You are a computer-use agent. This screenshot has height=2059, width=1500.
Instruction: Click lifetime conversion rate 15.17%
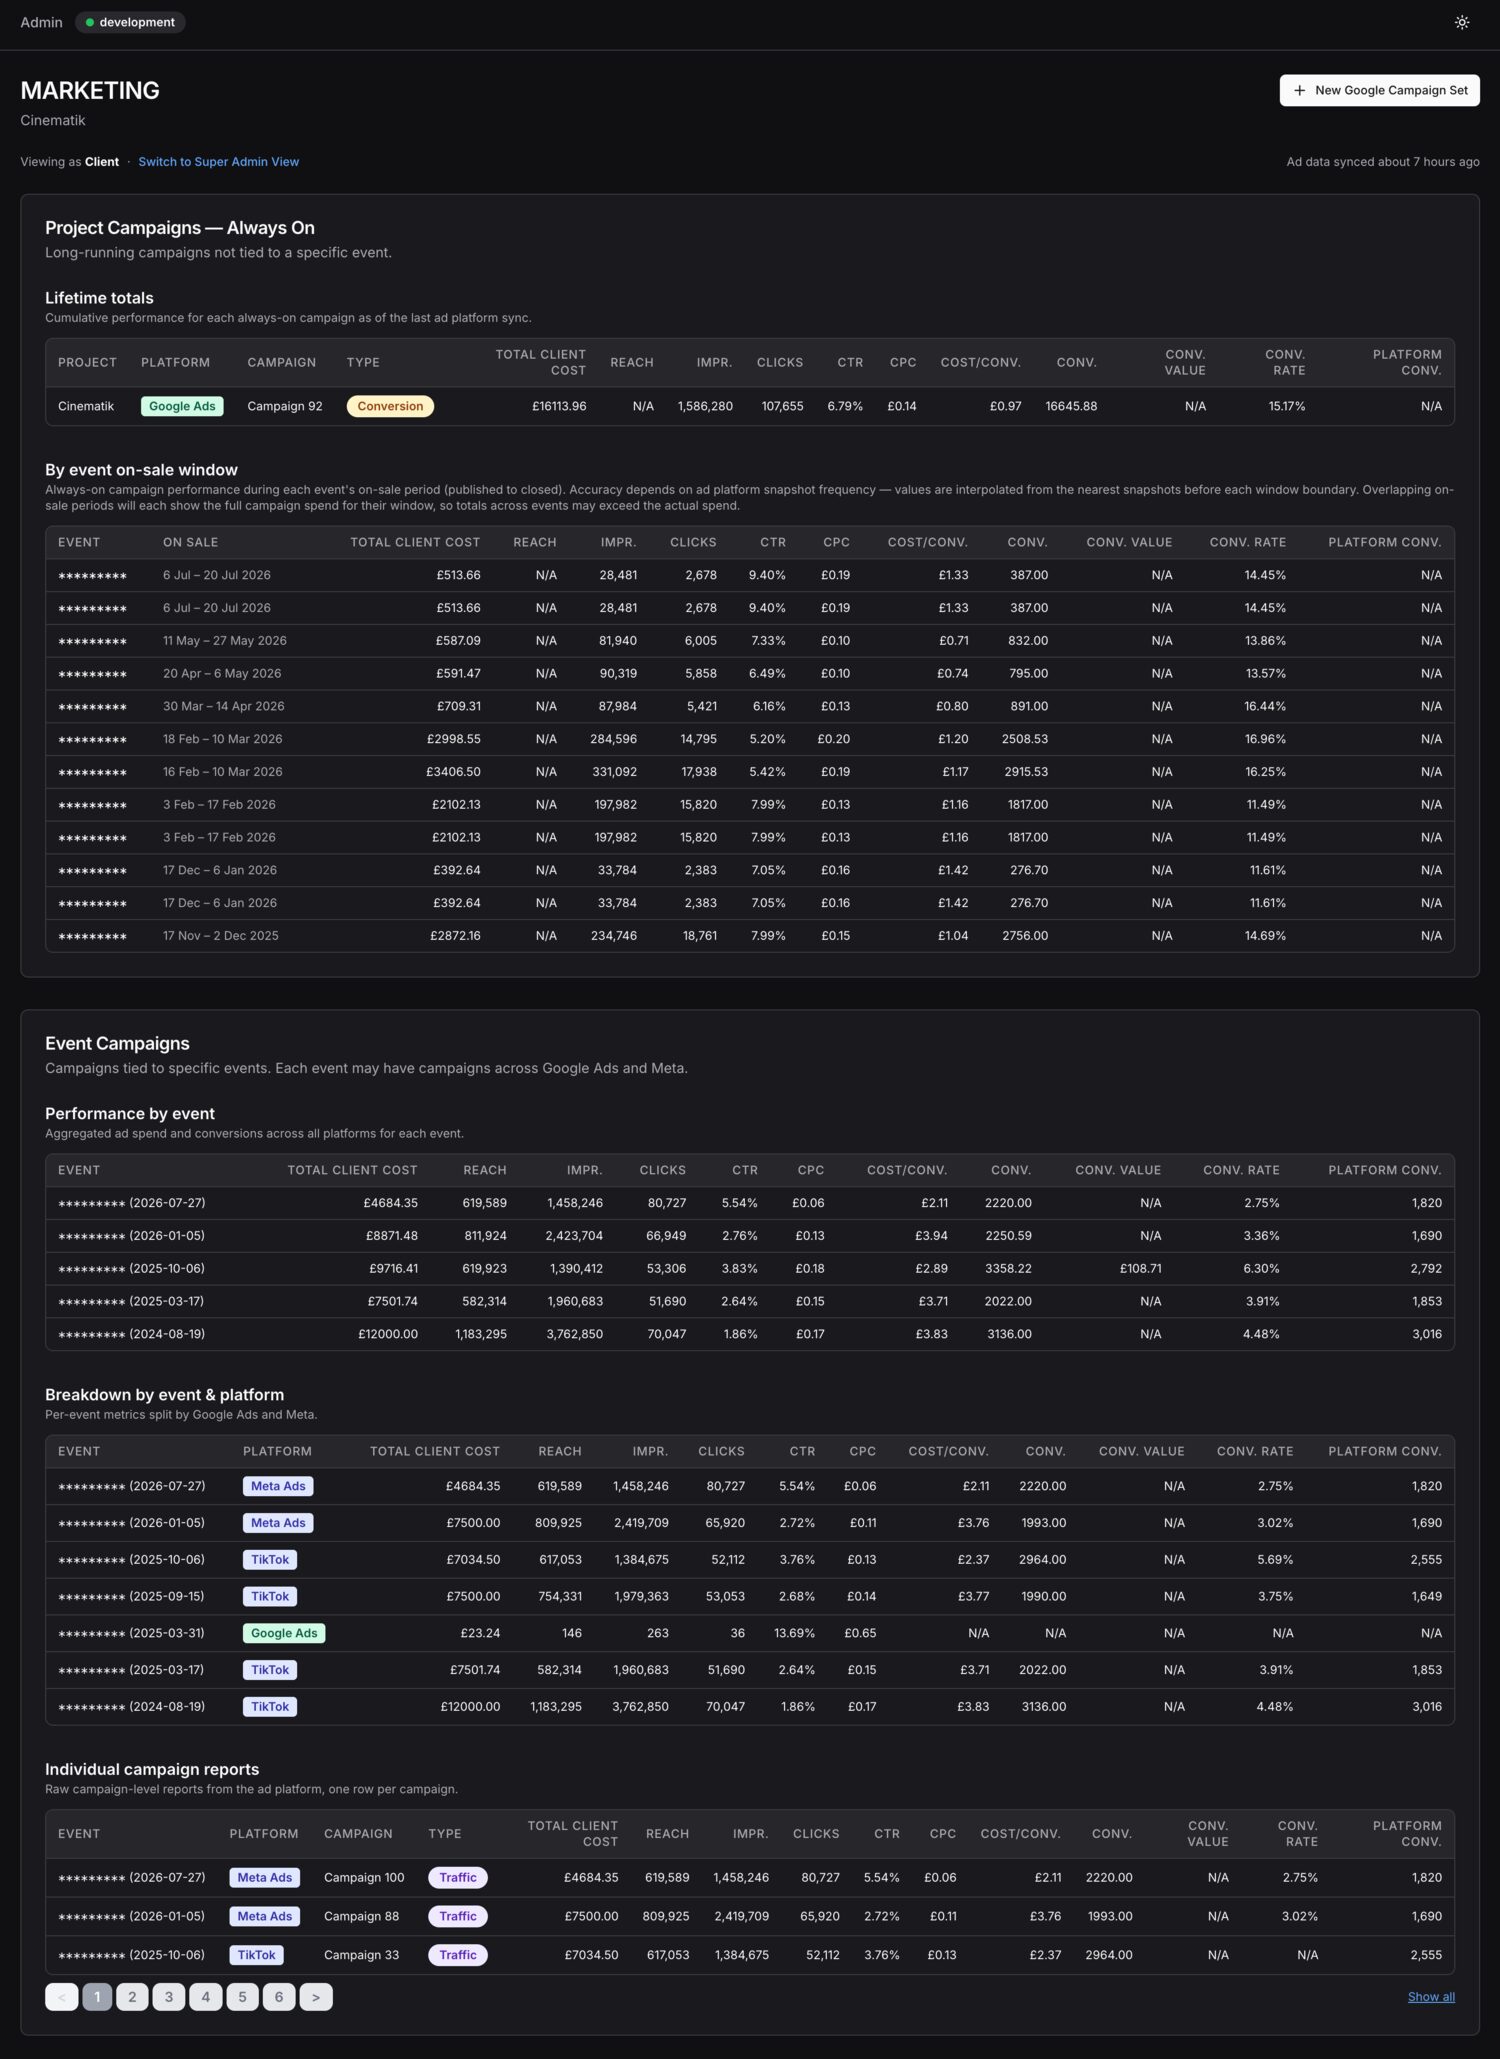pos(1287,406)
